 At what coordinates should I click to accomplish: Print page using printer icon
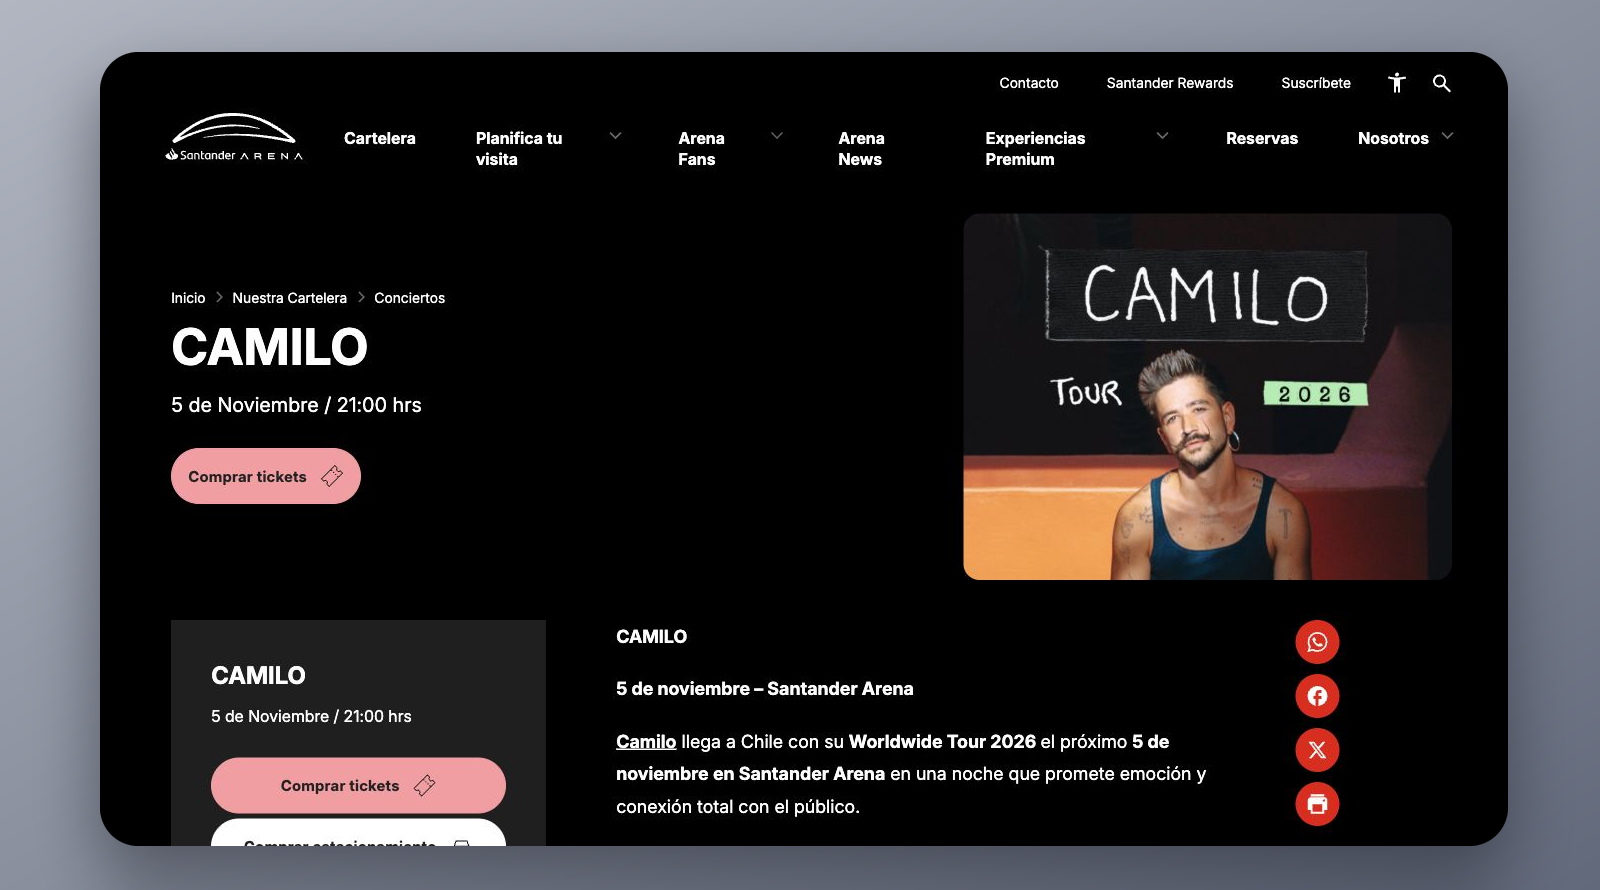point(1317,804)
